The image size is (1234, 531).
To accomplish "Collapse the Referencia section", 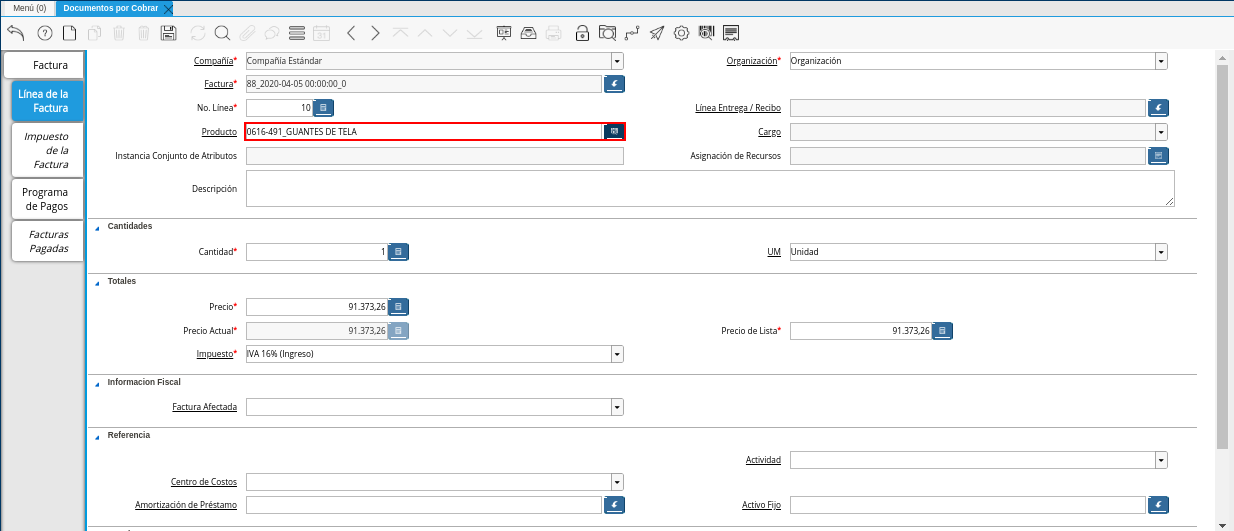I will tap(97, 436).
